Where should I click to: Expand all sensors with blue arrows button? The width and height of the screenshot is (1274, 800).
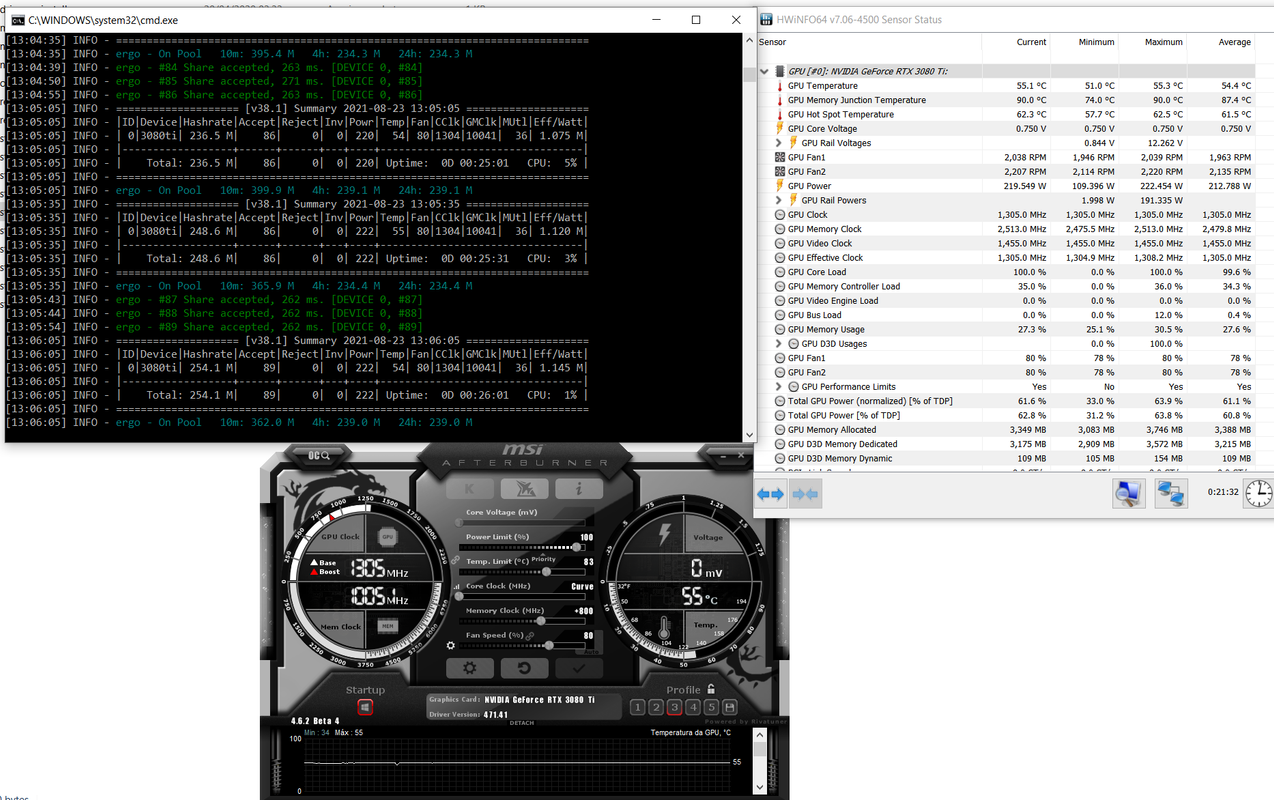(770, 494)
